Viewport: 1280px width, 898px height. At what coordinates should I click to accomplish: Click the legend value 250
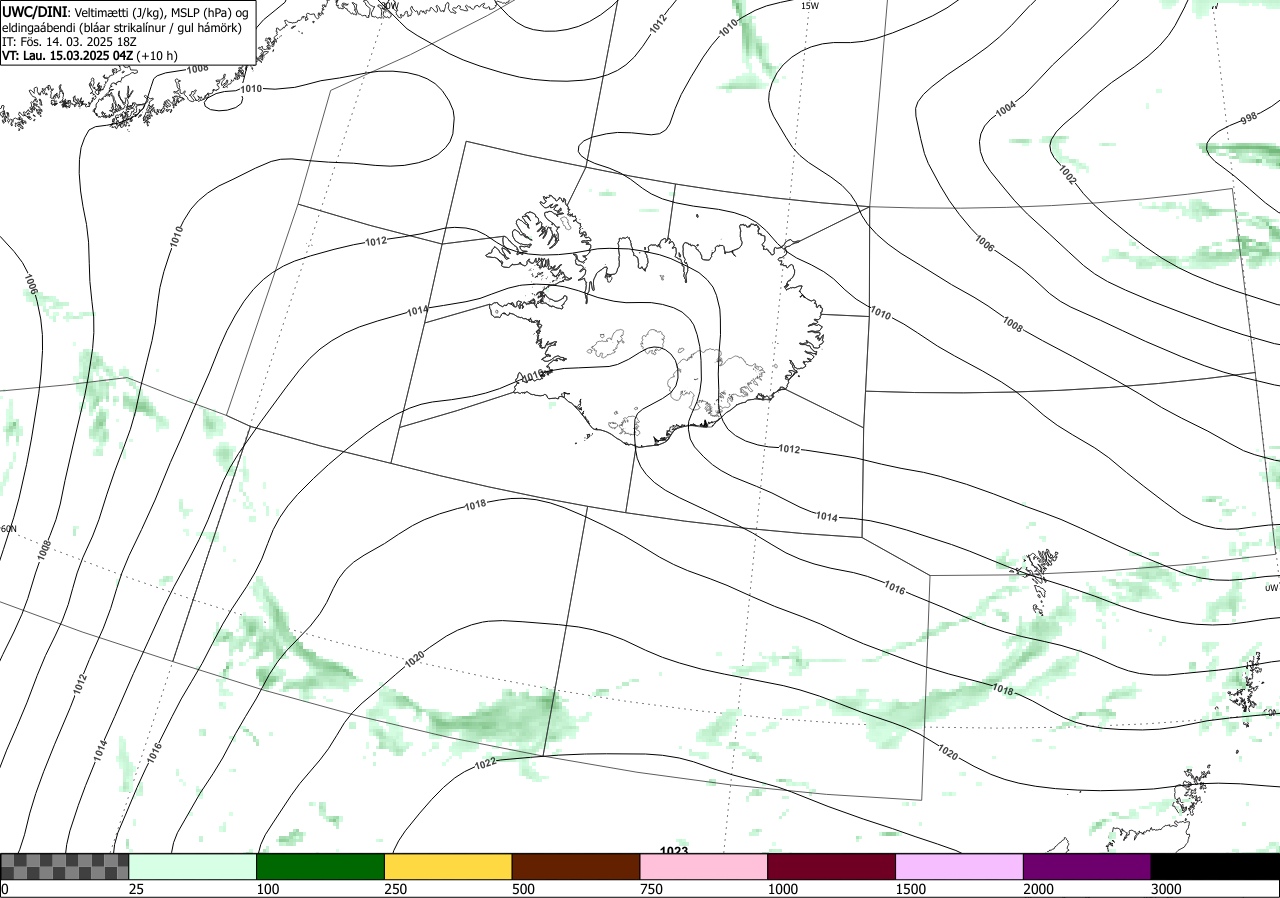(x=396, y=889)
